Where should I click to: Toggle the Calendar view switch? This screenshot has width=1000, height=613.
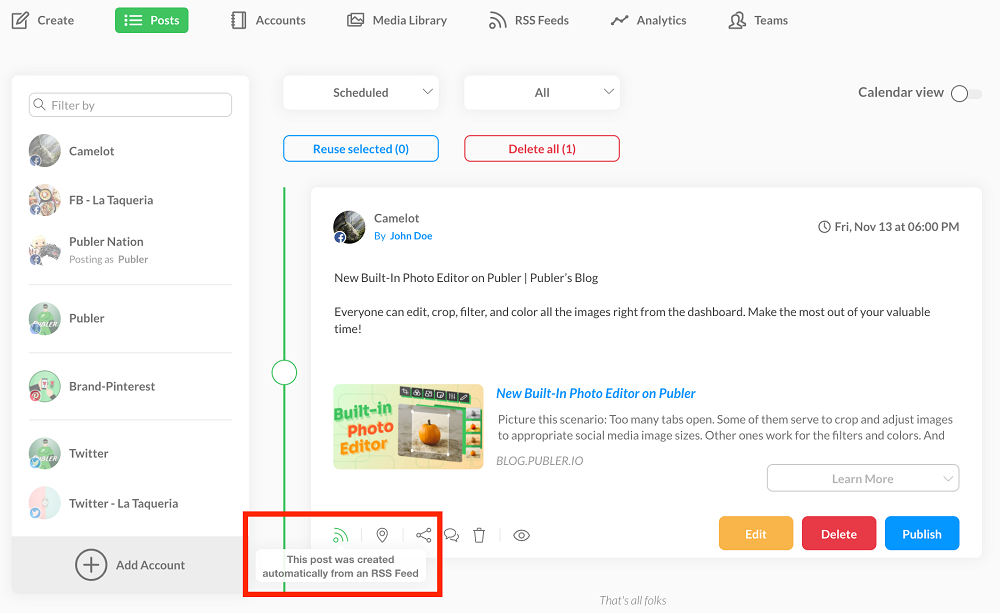tap(965, 93)
